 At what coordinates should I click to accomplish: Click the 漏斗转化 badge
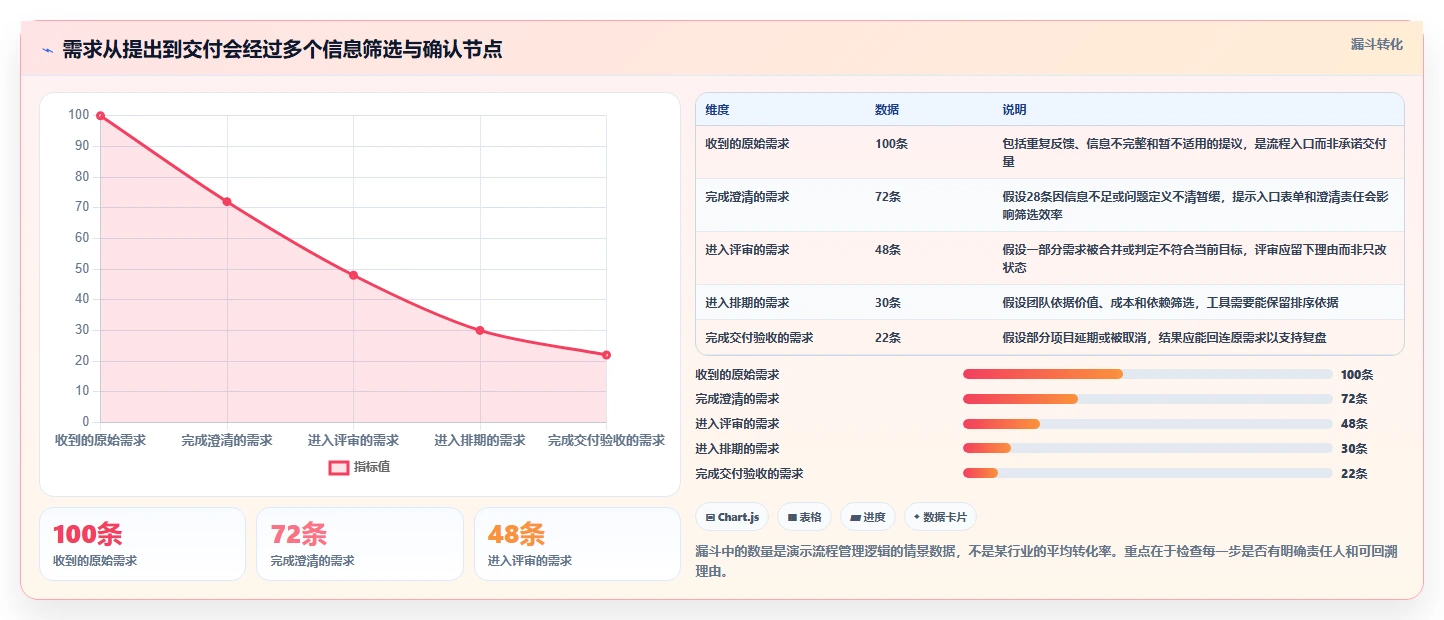pos(1377,45)
